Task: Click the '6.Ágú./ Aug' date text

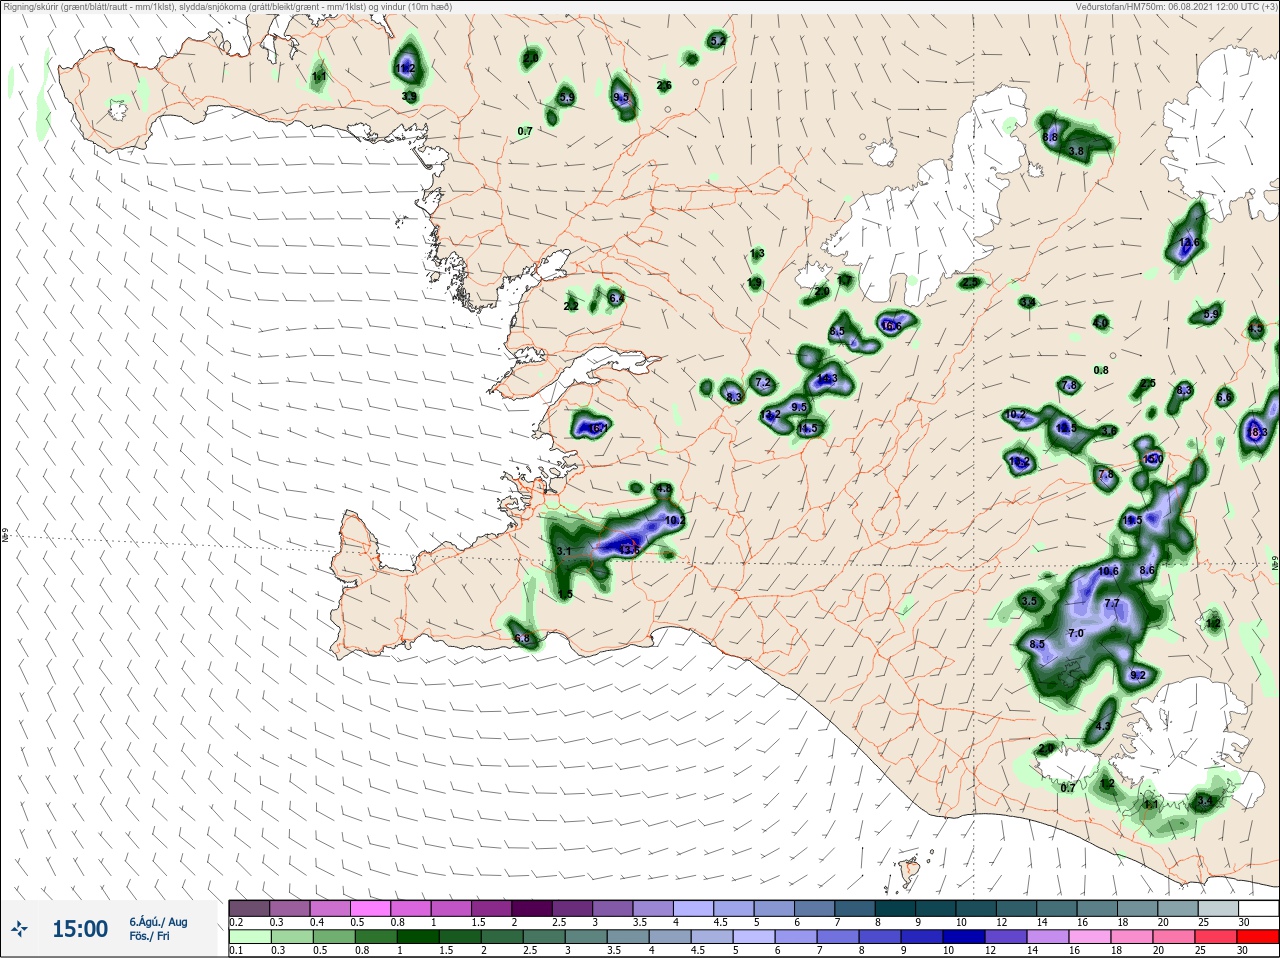Action: (158, 922)
